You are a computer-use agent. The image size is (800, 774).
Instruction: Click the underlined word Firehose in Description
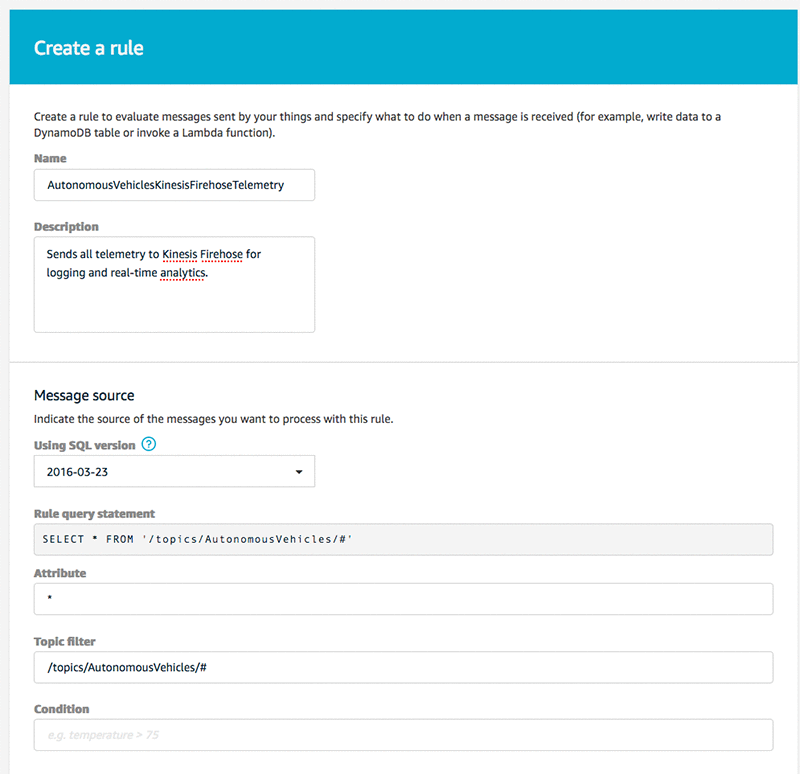221,254
